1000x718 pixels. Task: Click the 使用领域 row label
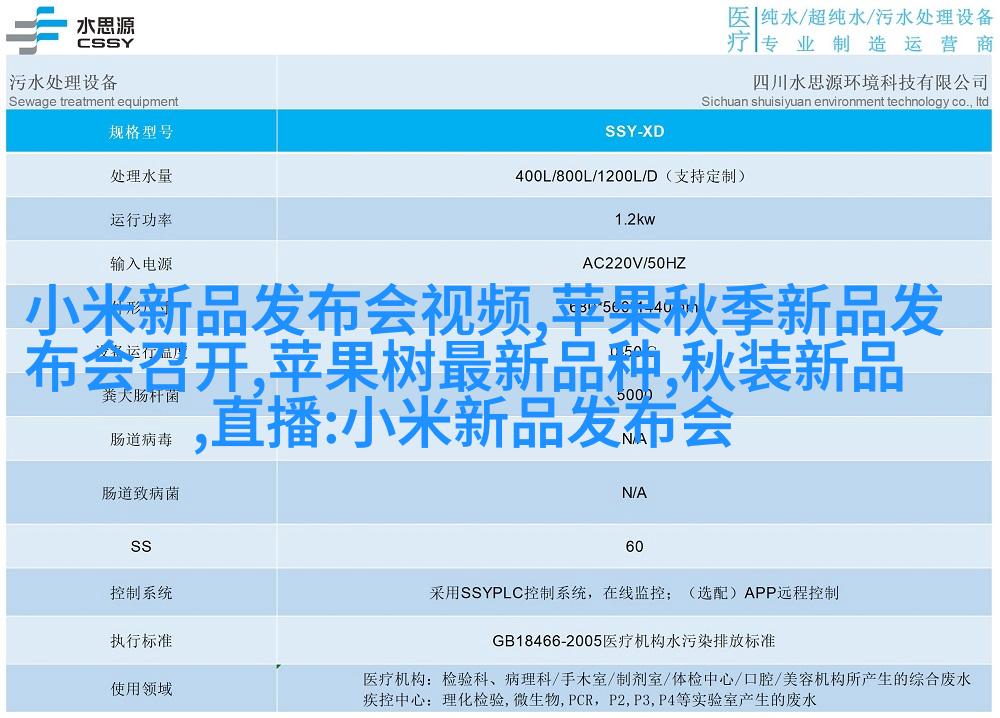(141, 689)
